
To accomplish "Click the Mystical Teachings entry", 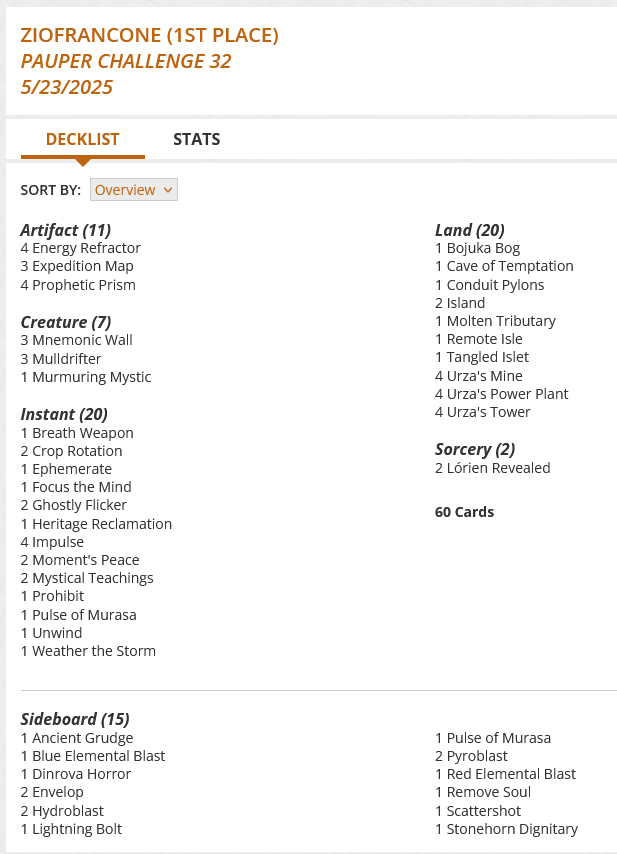I will pos(92,578).
